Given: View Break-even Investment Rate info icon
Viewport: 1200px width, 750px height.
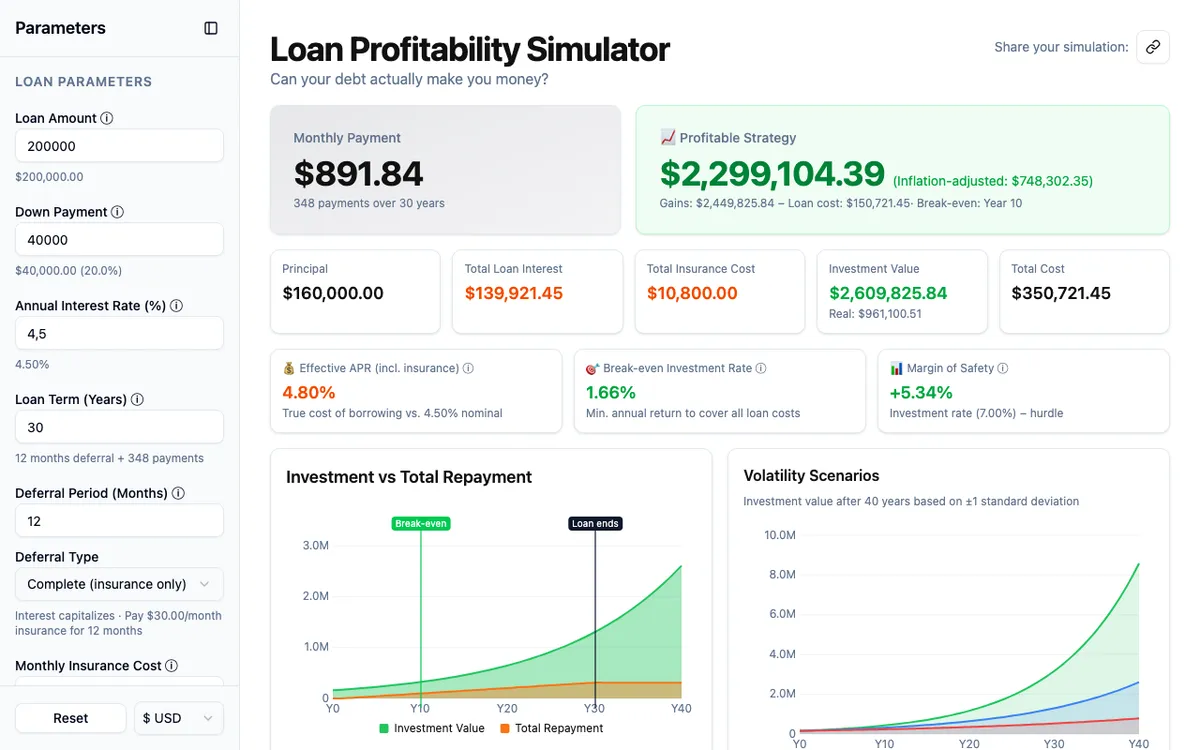Looking at the screenshot, I should (761, 368).
